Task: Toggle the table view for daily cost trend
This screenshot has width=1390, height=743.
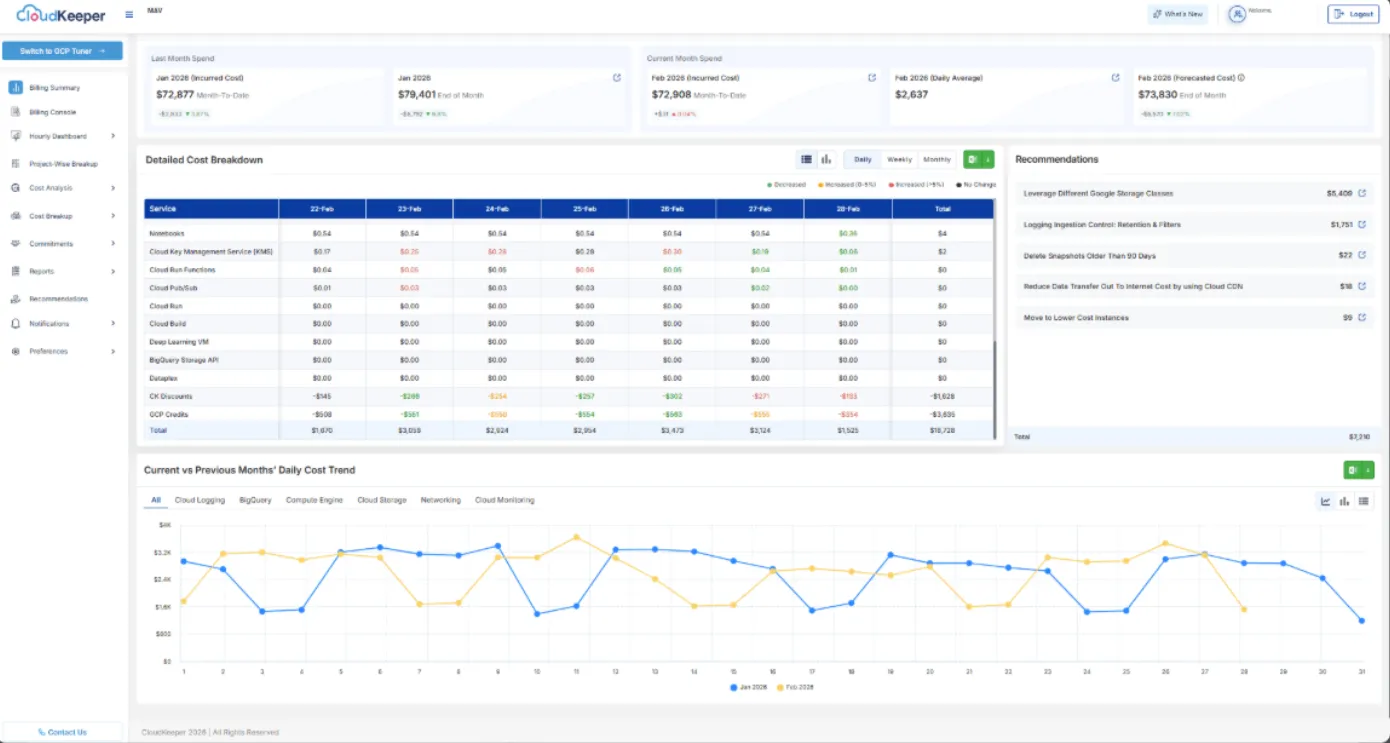Action: pyautogui.click(x=1363, y=501)
